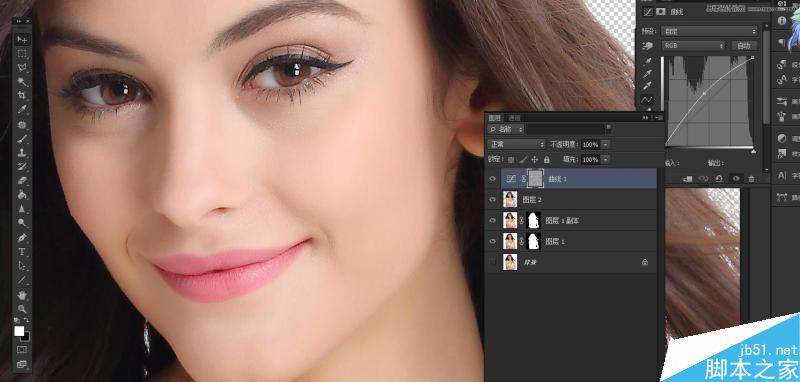Open the opacity slider dropdown arrow
This screenshot has height=382, width=800.
(x=605, y=145)
